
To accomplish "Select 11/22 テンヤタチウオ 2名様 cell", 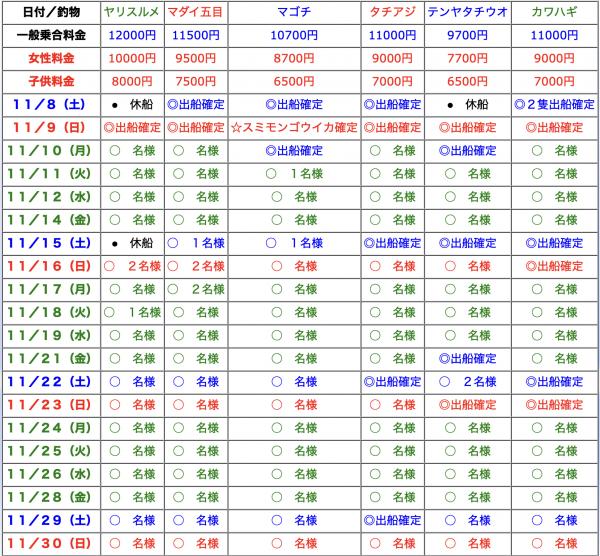I will 468,382.
